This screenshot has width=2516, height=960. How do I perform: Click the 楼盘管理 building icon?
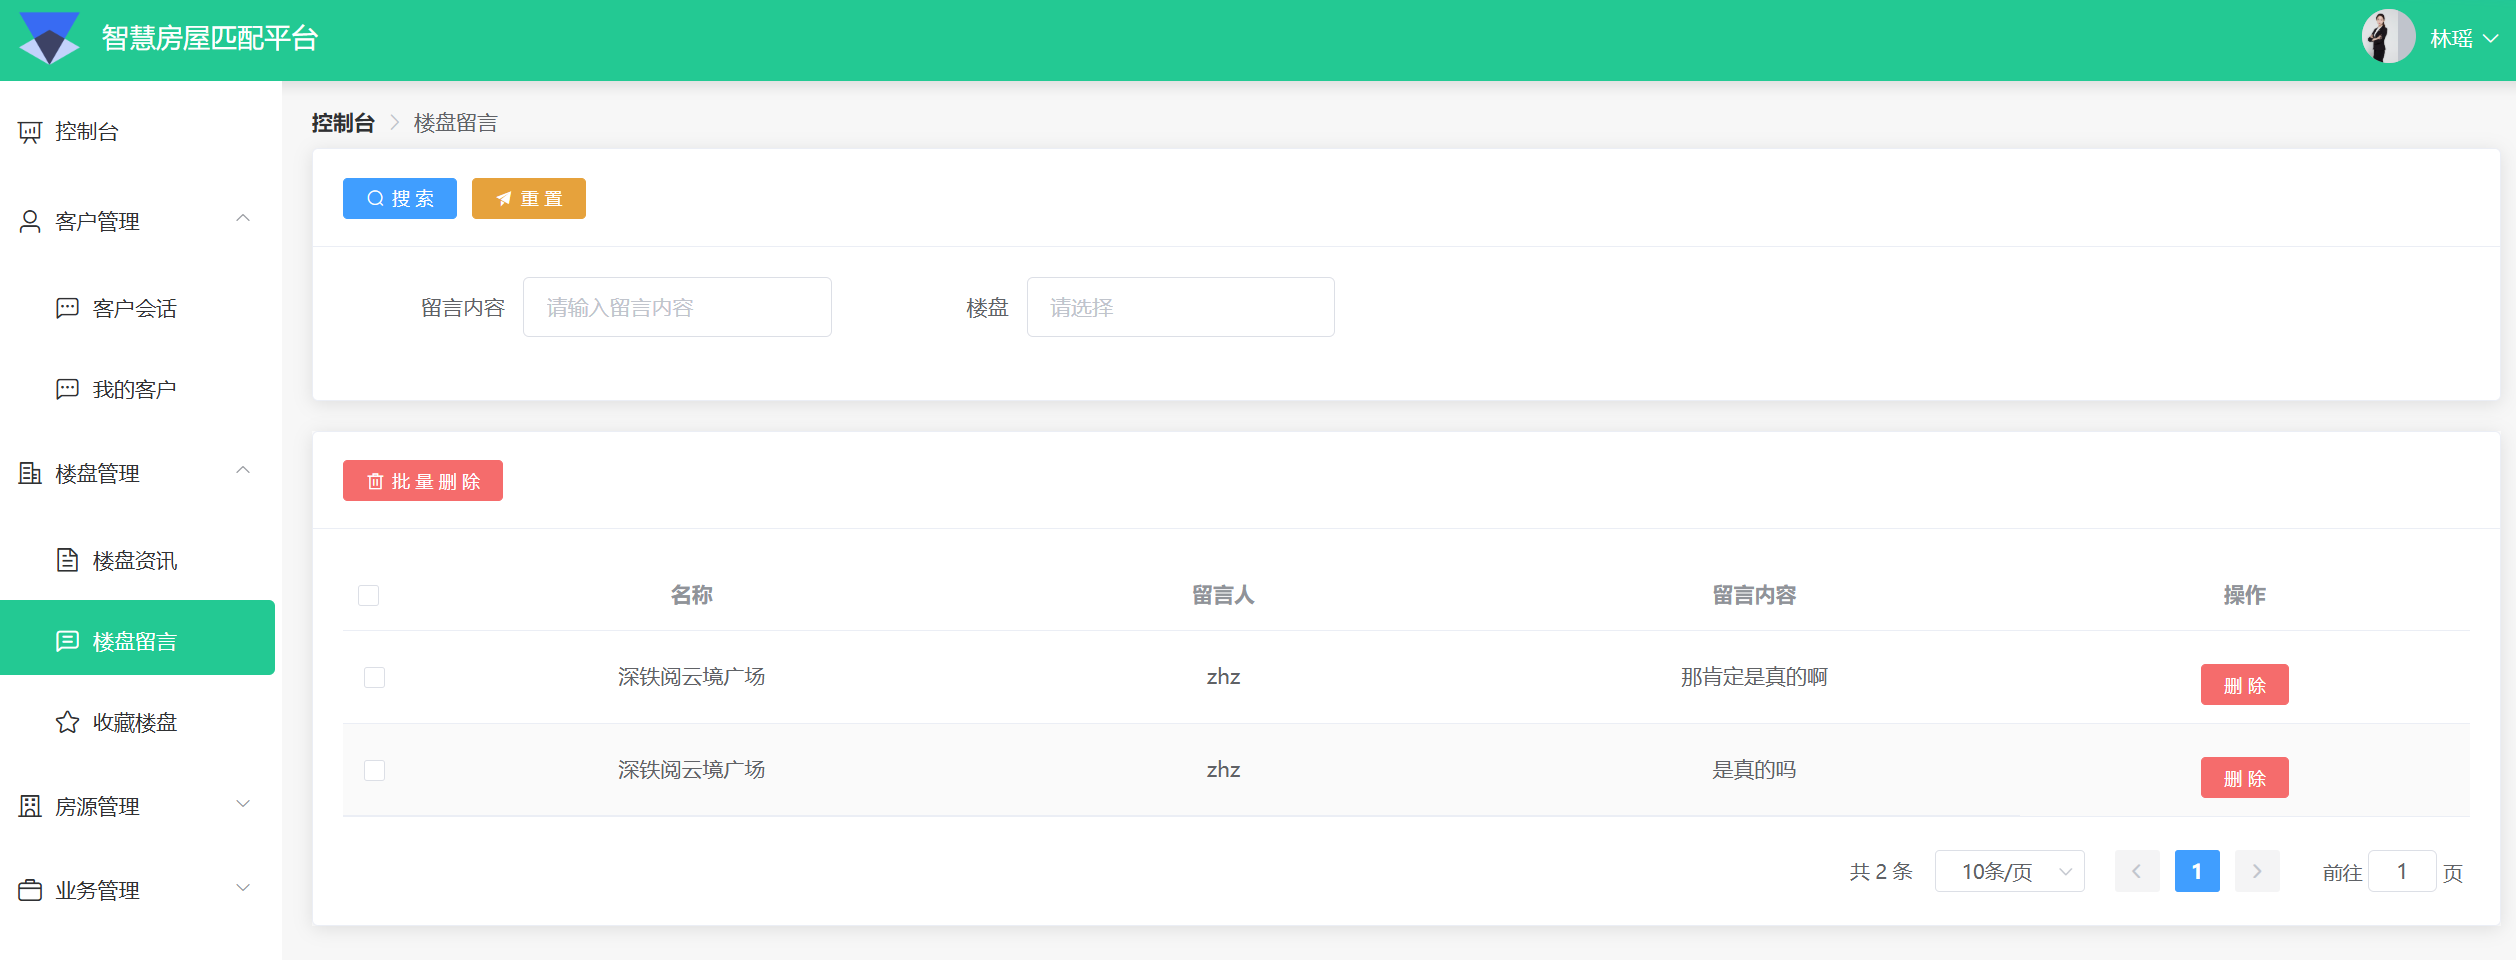tap(30, 473)
